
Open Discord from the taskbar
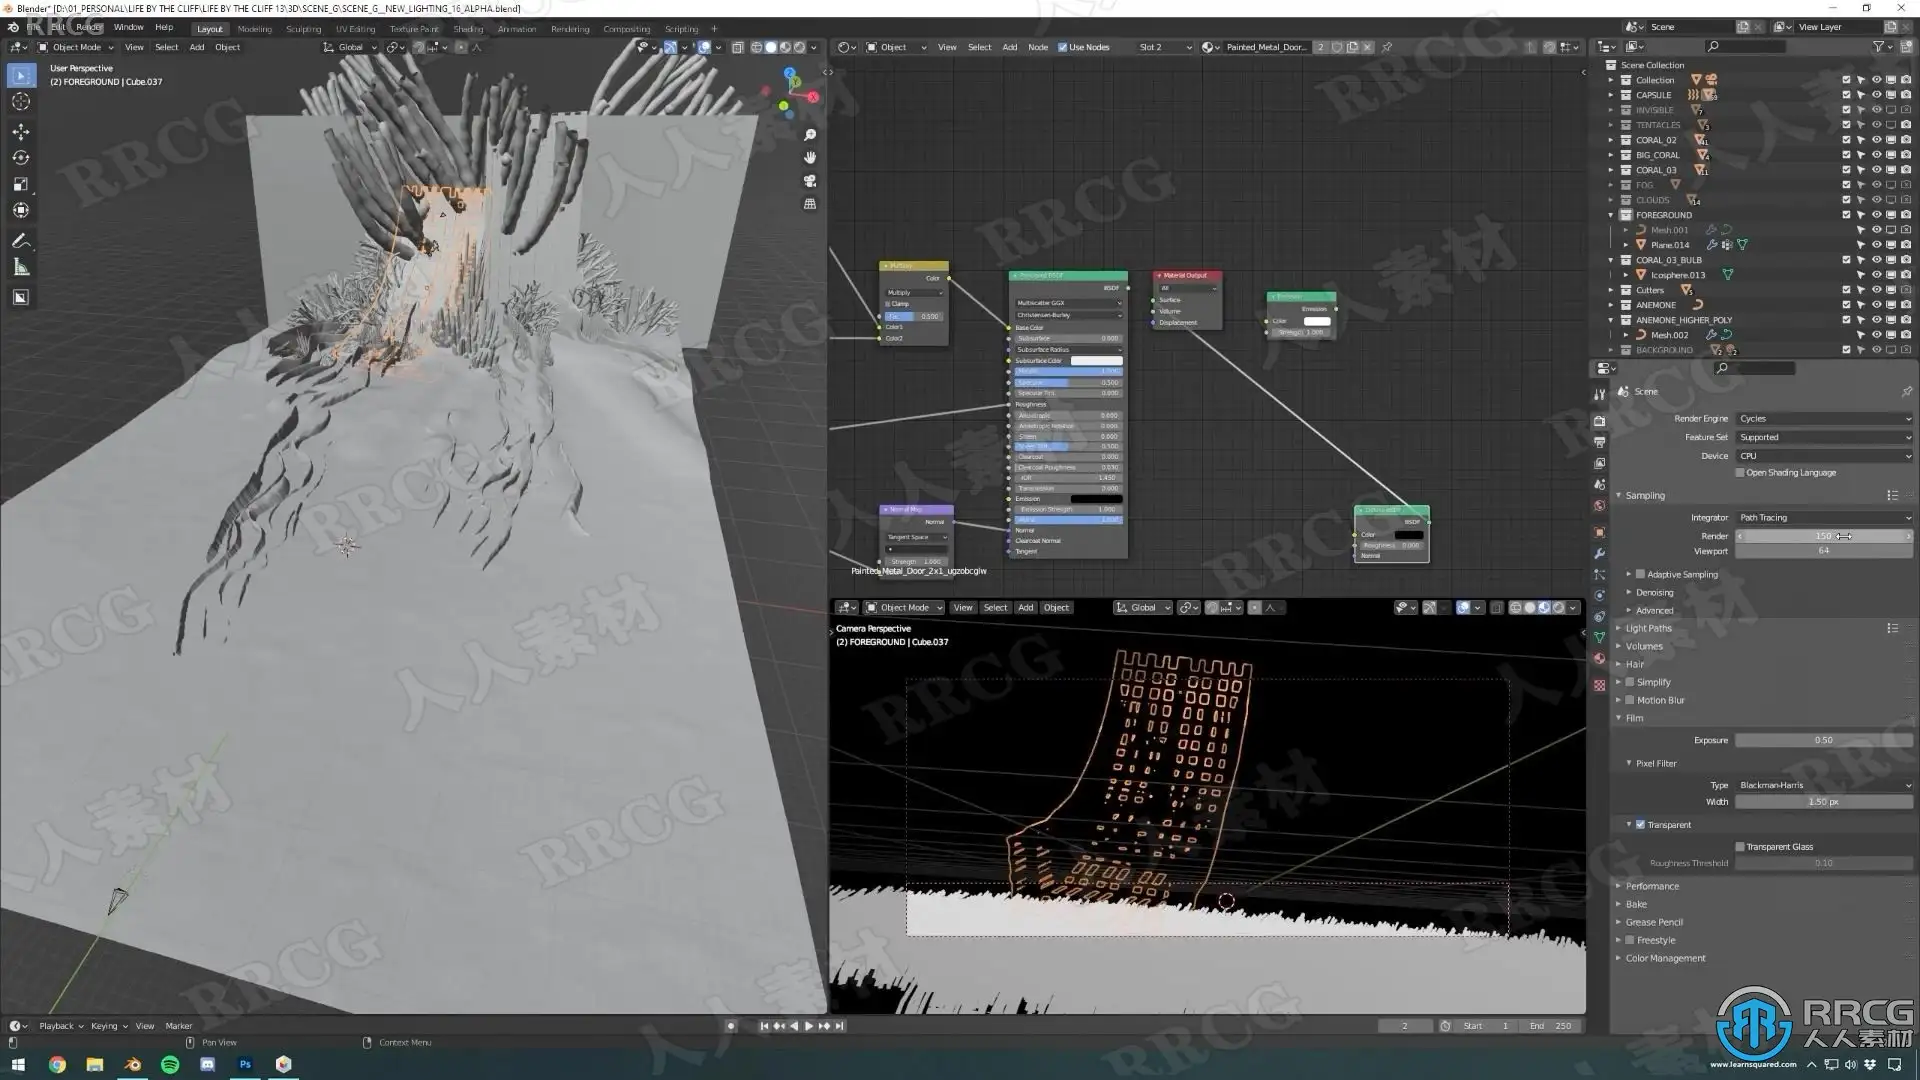(208, 1064)
